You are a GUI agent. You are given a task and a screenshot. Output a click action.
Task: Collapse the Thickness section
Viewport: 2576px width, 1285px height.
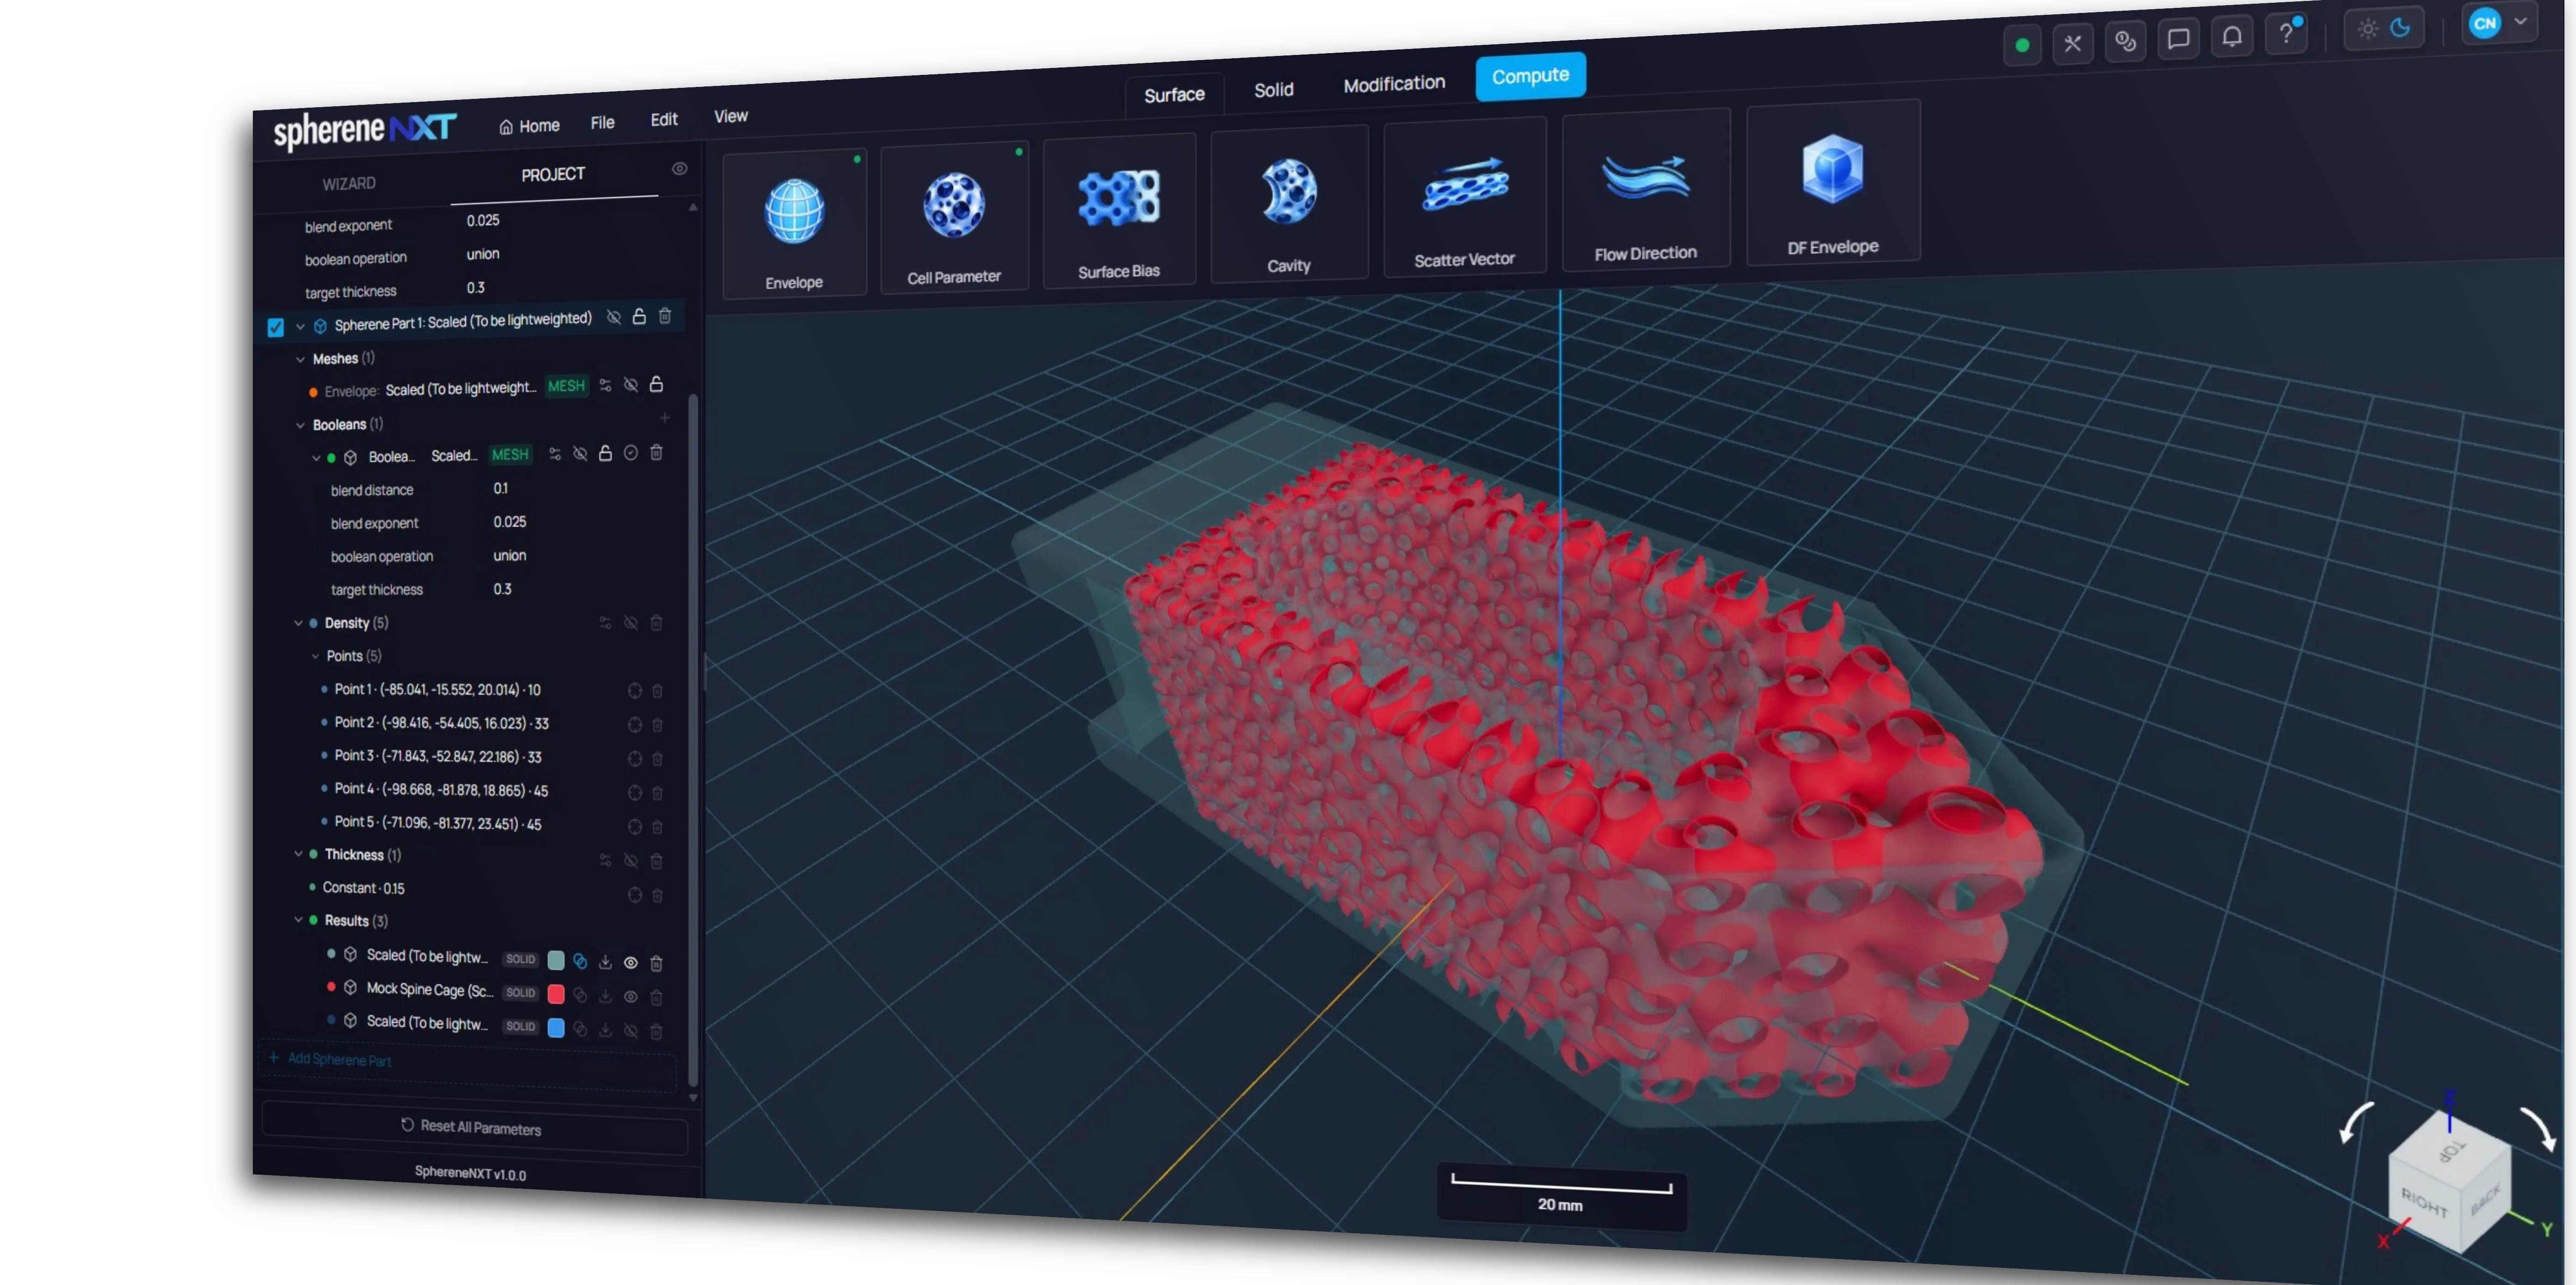click(x=298, y=854)
